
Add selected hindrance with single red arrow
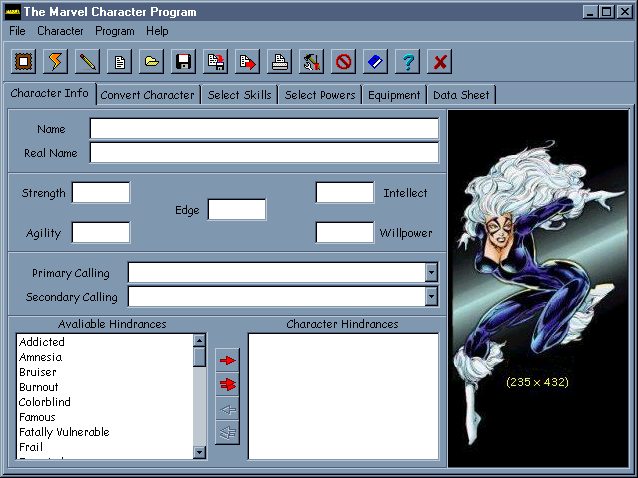click(x=228, y=360)
